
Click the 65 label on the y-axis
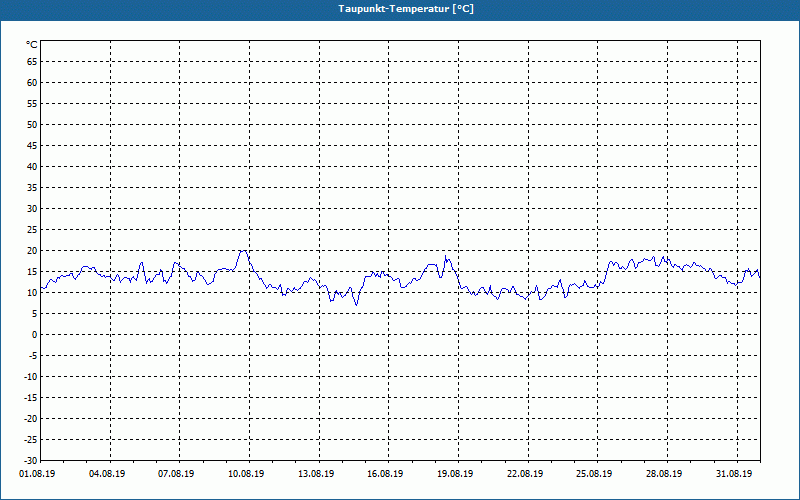(32, 62)
